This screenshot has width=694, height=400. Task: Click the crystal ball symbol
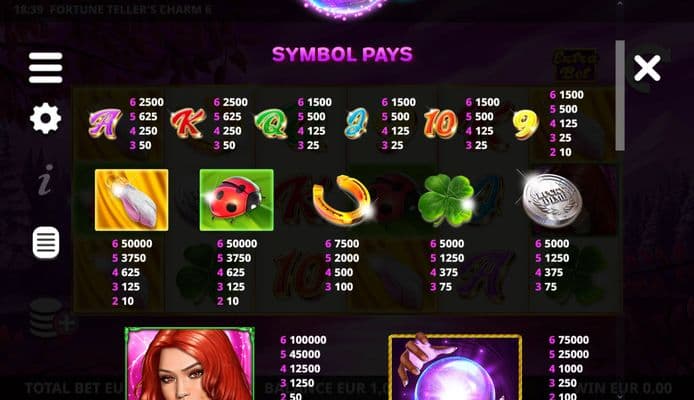click(x=455, y=367)
